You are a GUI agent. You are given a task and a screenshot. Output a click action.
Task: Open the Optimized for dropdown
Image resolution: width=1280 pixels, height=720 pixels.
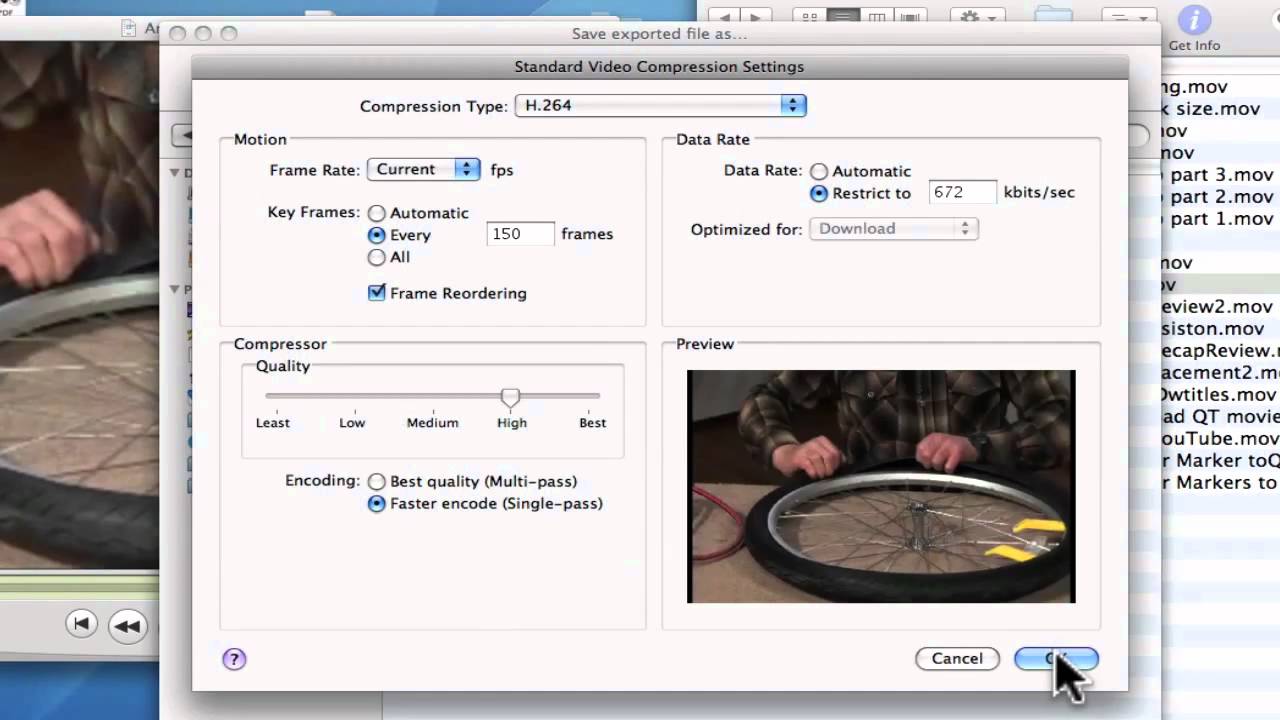pyautogui.click(x=893, y=228)
